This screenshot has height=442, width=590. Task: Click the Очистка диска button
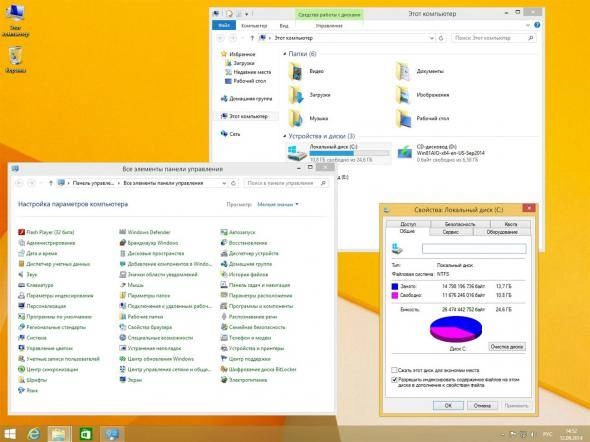tap(506, 346)
